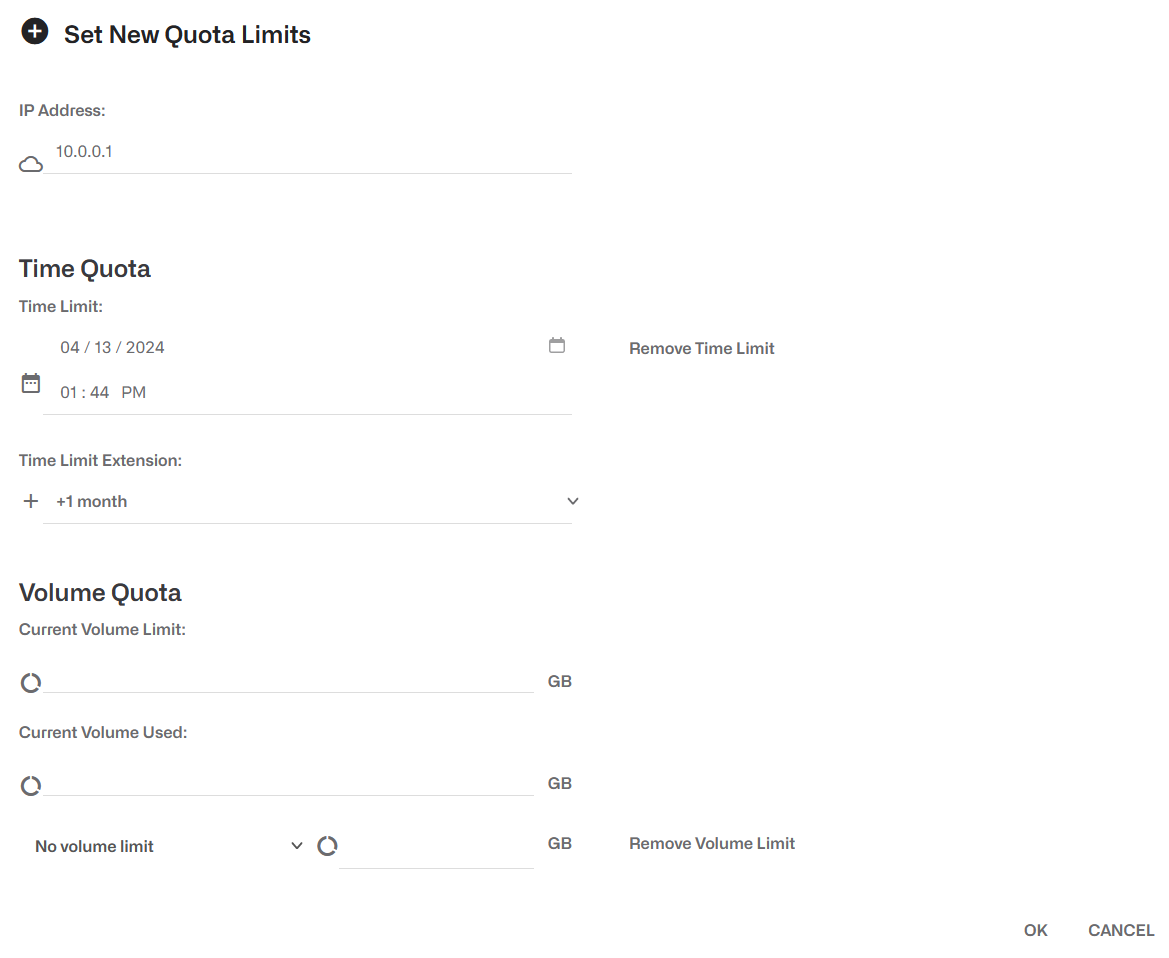Screen dimensions: 1169x958
Task: Click the calendar icon left of the time field
Action: point(30,382)
